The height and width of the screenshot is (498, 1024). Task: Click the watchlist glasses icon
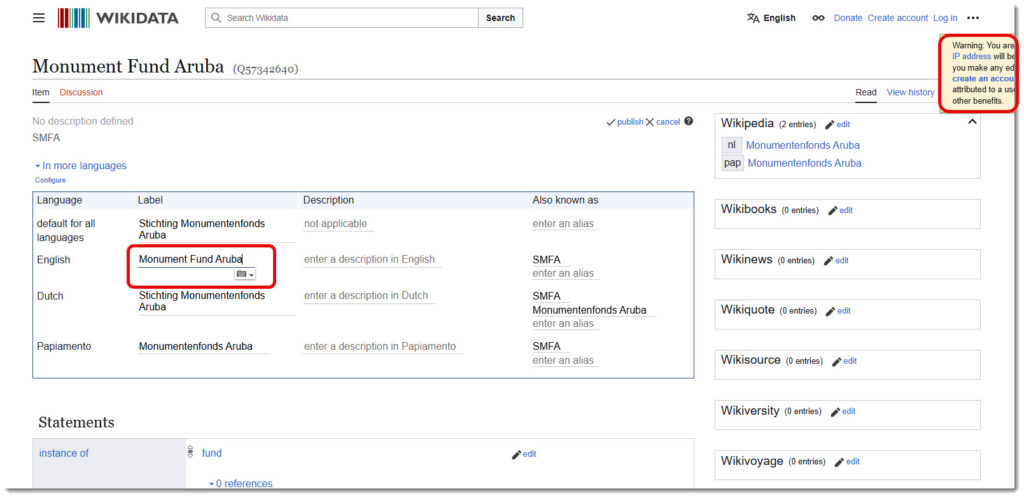tap(818, 18)
